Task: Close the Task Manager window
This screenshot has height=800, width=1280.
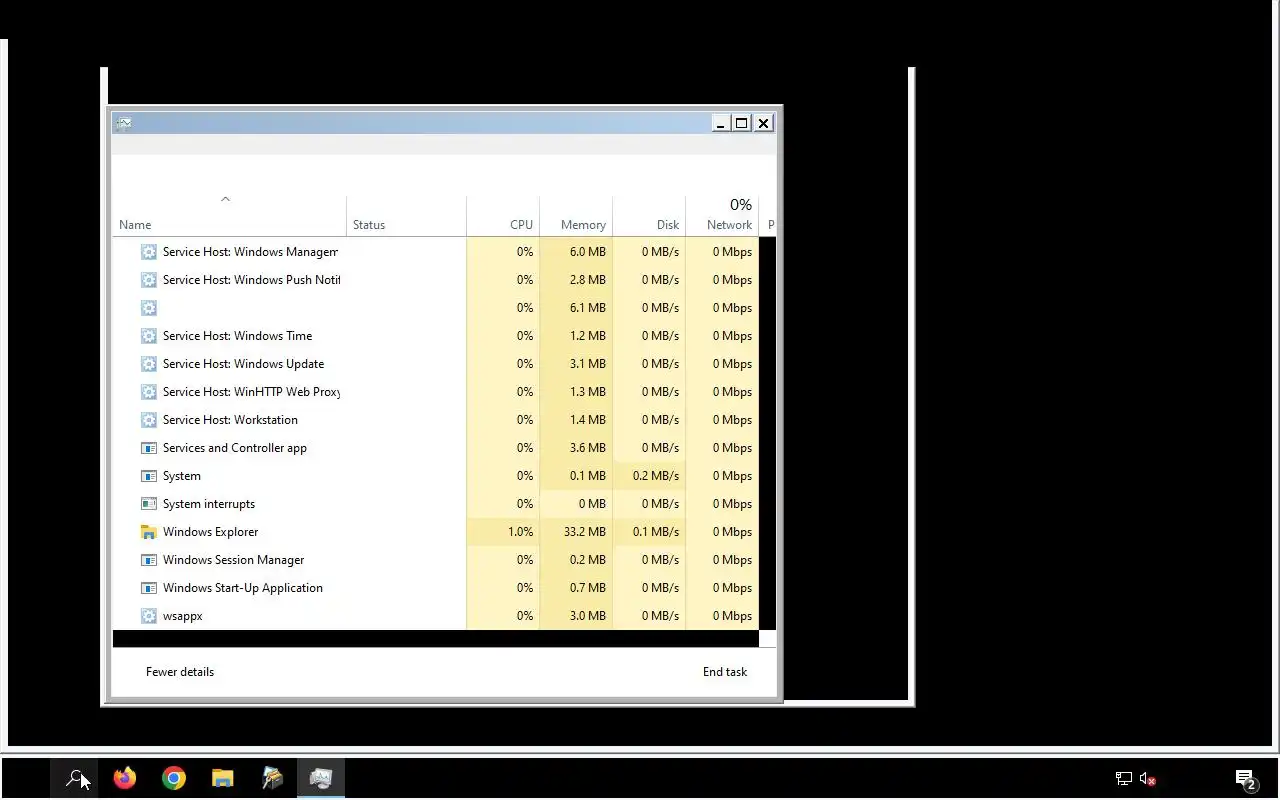Action: click(763, 123)
